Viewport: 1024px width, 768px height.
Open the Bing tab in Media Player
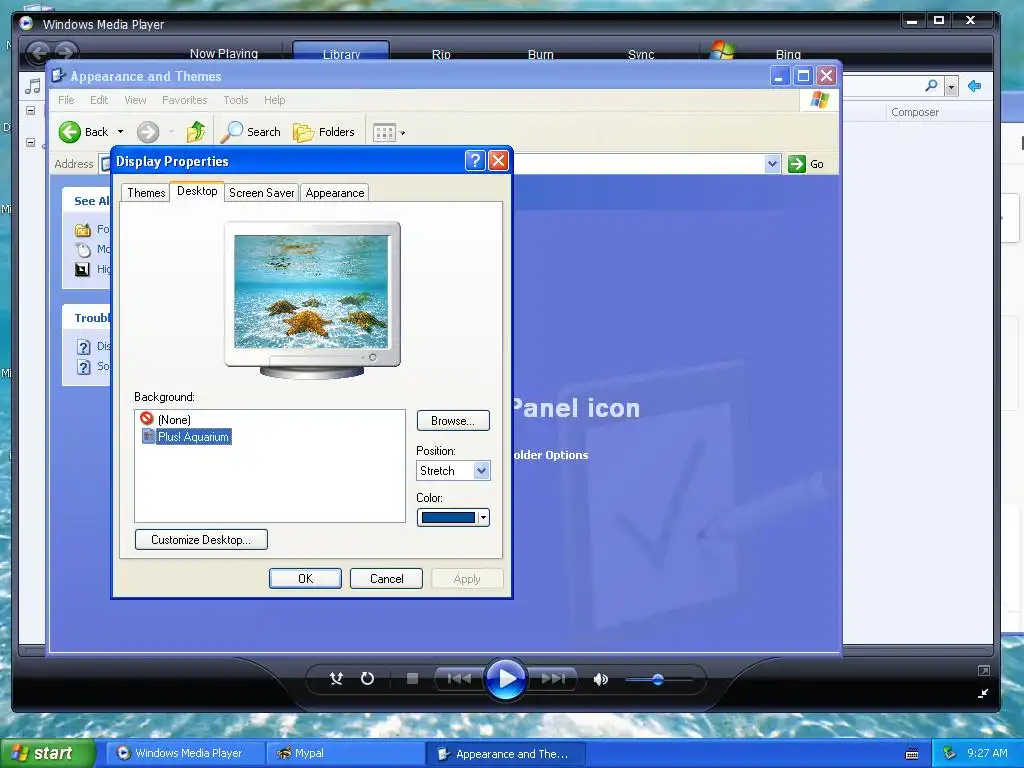click(788, 54)
